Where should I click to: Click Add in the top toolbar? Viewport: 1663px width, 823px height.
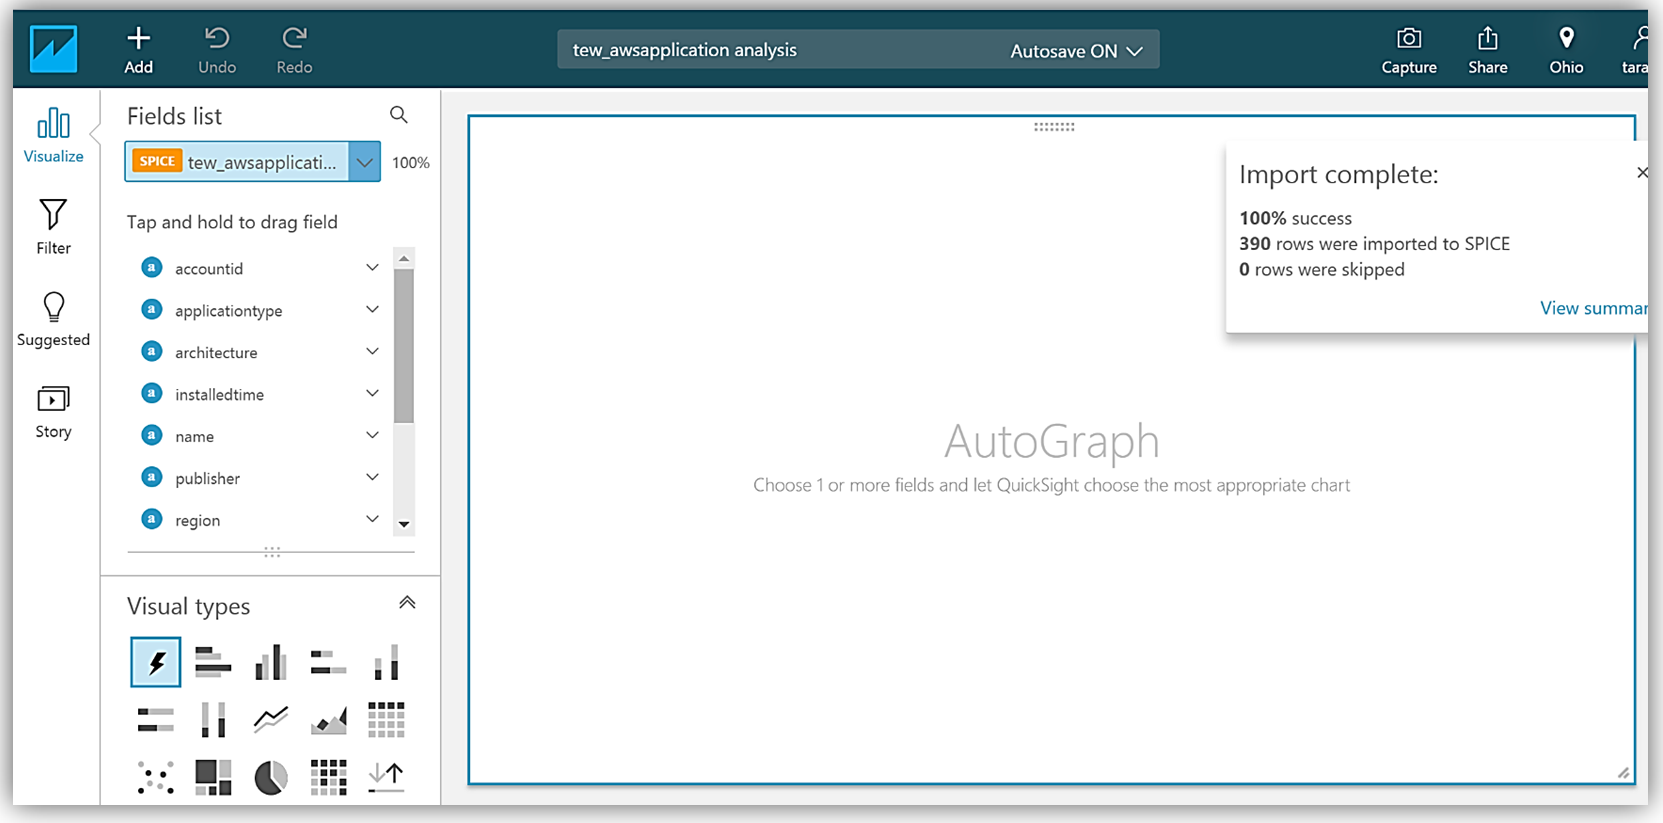point(138,50)
